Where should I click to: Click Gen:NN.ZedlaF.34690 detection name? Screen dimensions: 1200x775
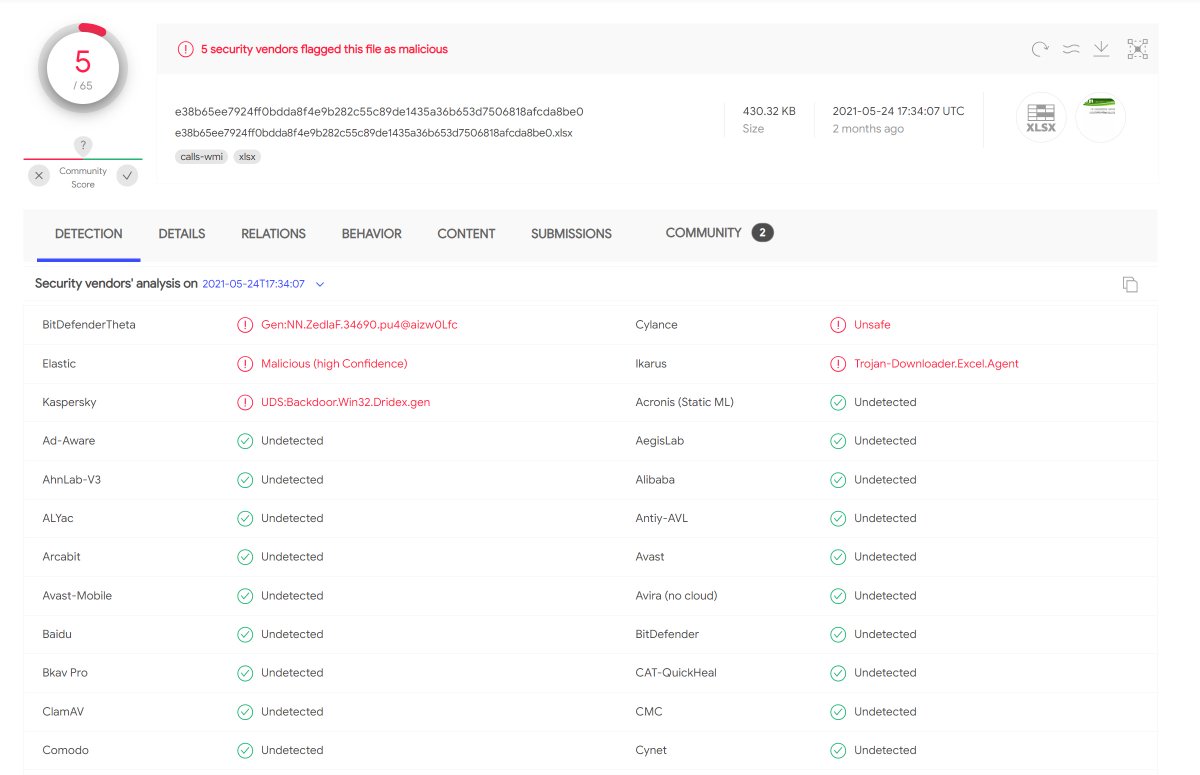(x=359, y=325)
